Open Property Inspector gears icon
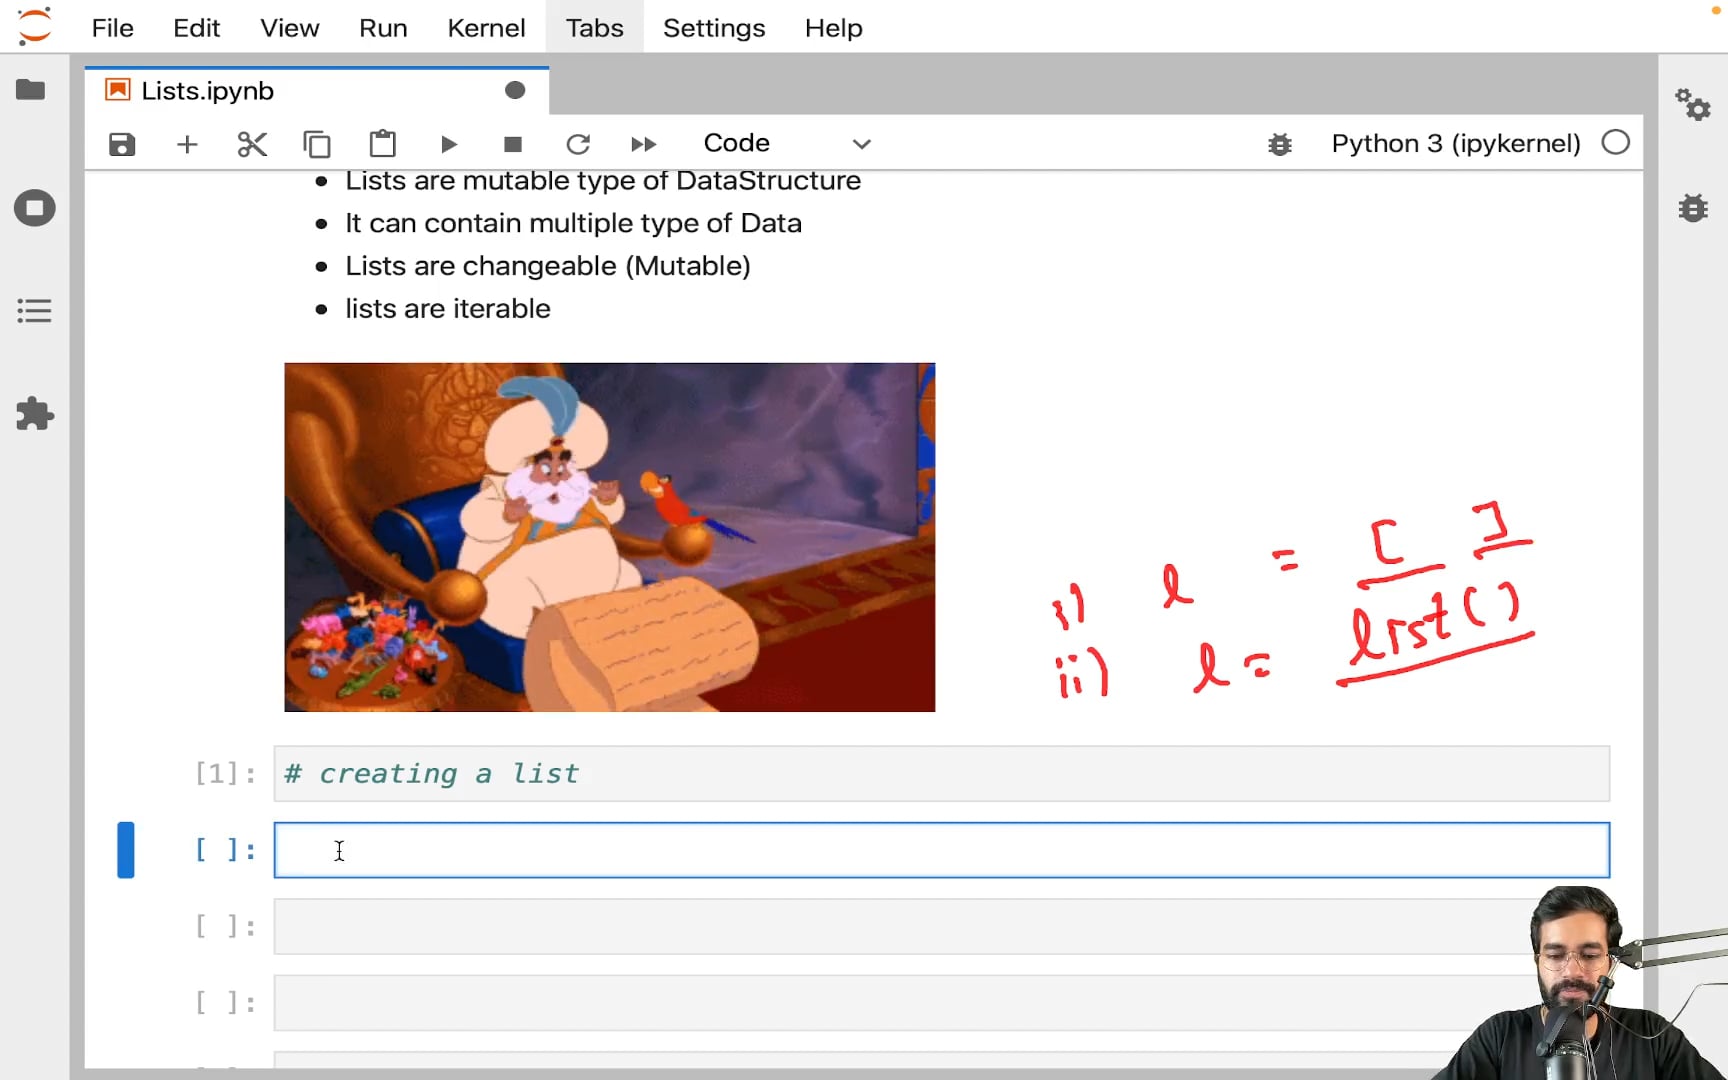Viewport: 1728px width, 1080px height. pyautogui.click(x=1693, y=104)
